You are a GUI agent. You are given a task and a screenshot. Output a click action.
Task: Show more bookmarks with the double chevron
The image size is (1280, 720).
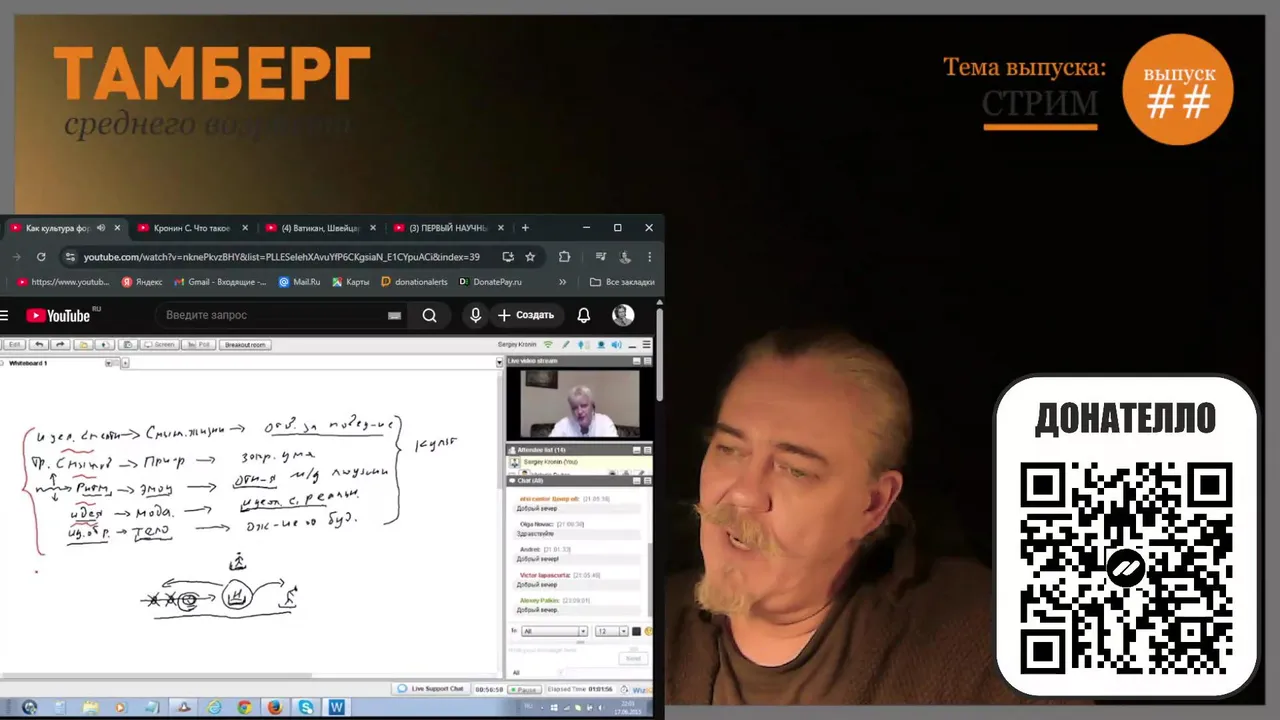pos(562,282)
